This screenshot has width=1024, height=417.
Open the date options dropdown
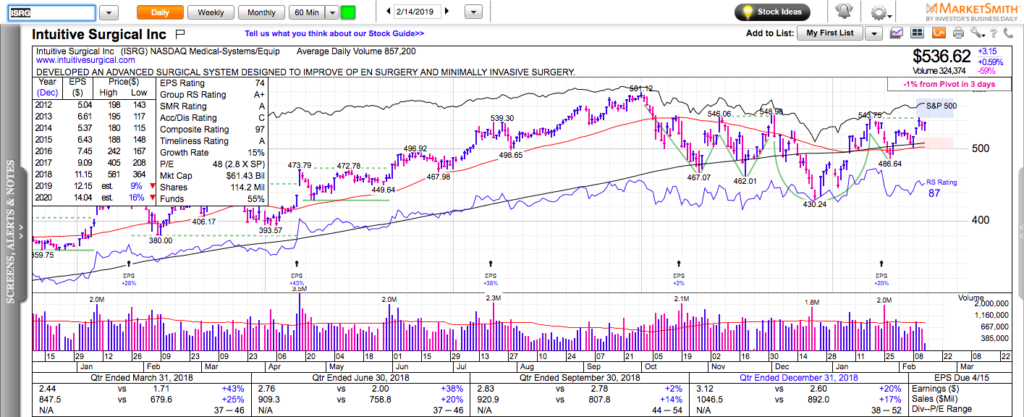tap(475, 12)
